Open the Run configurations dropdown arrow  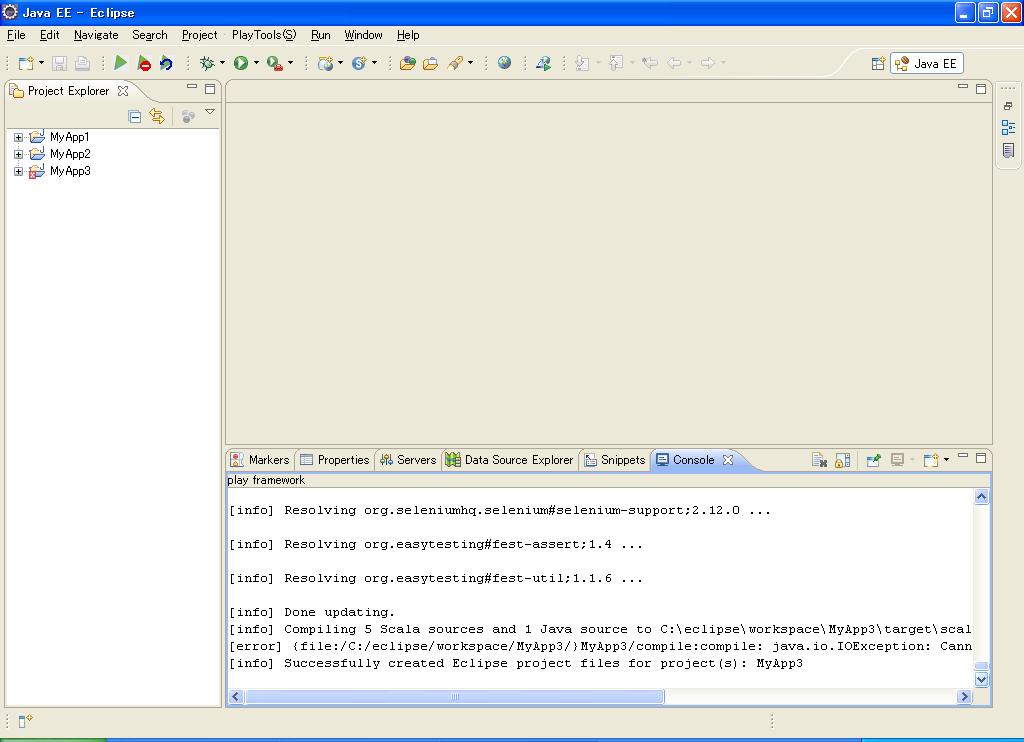(x=256, y=63)
